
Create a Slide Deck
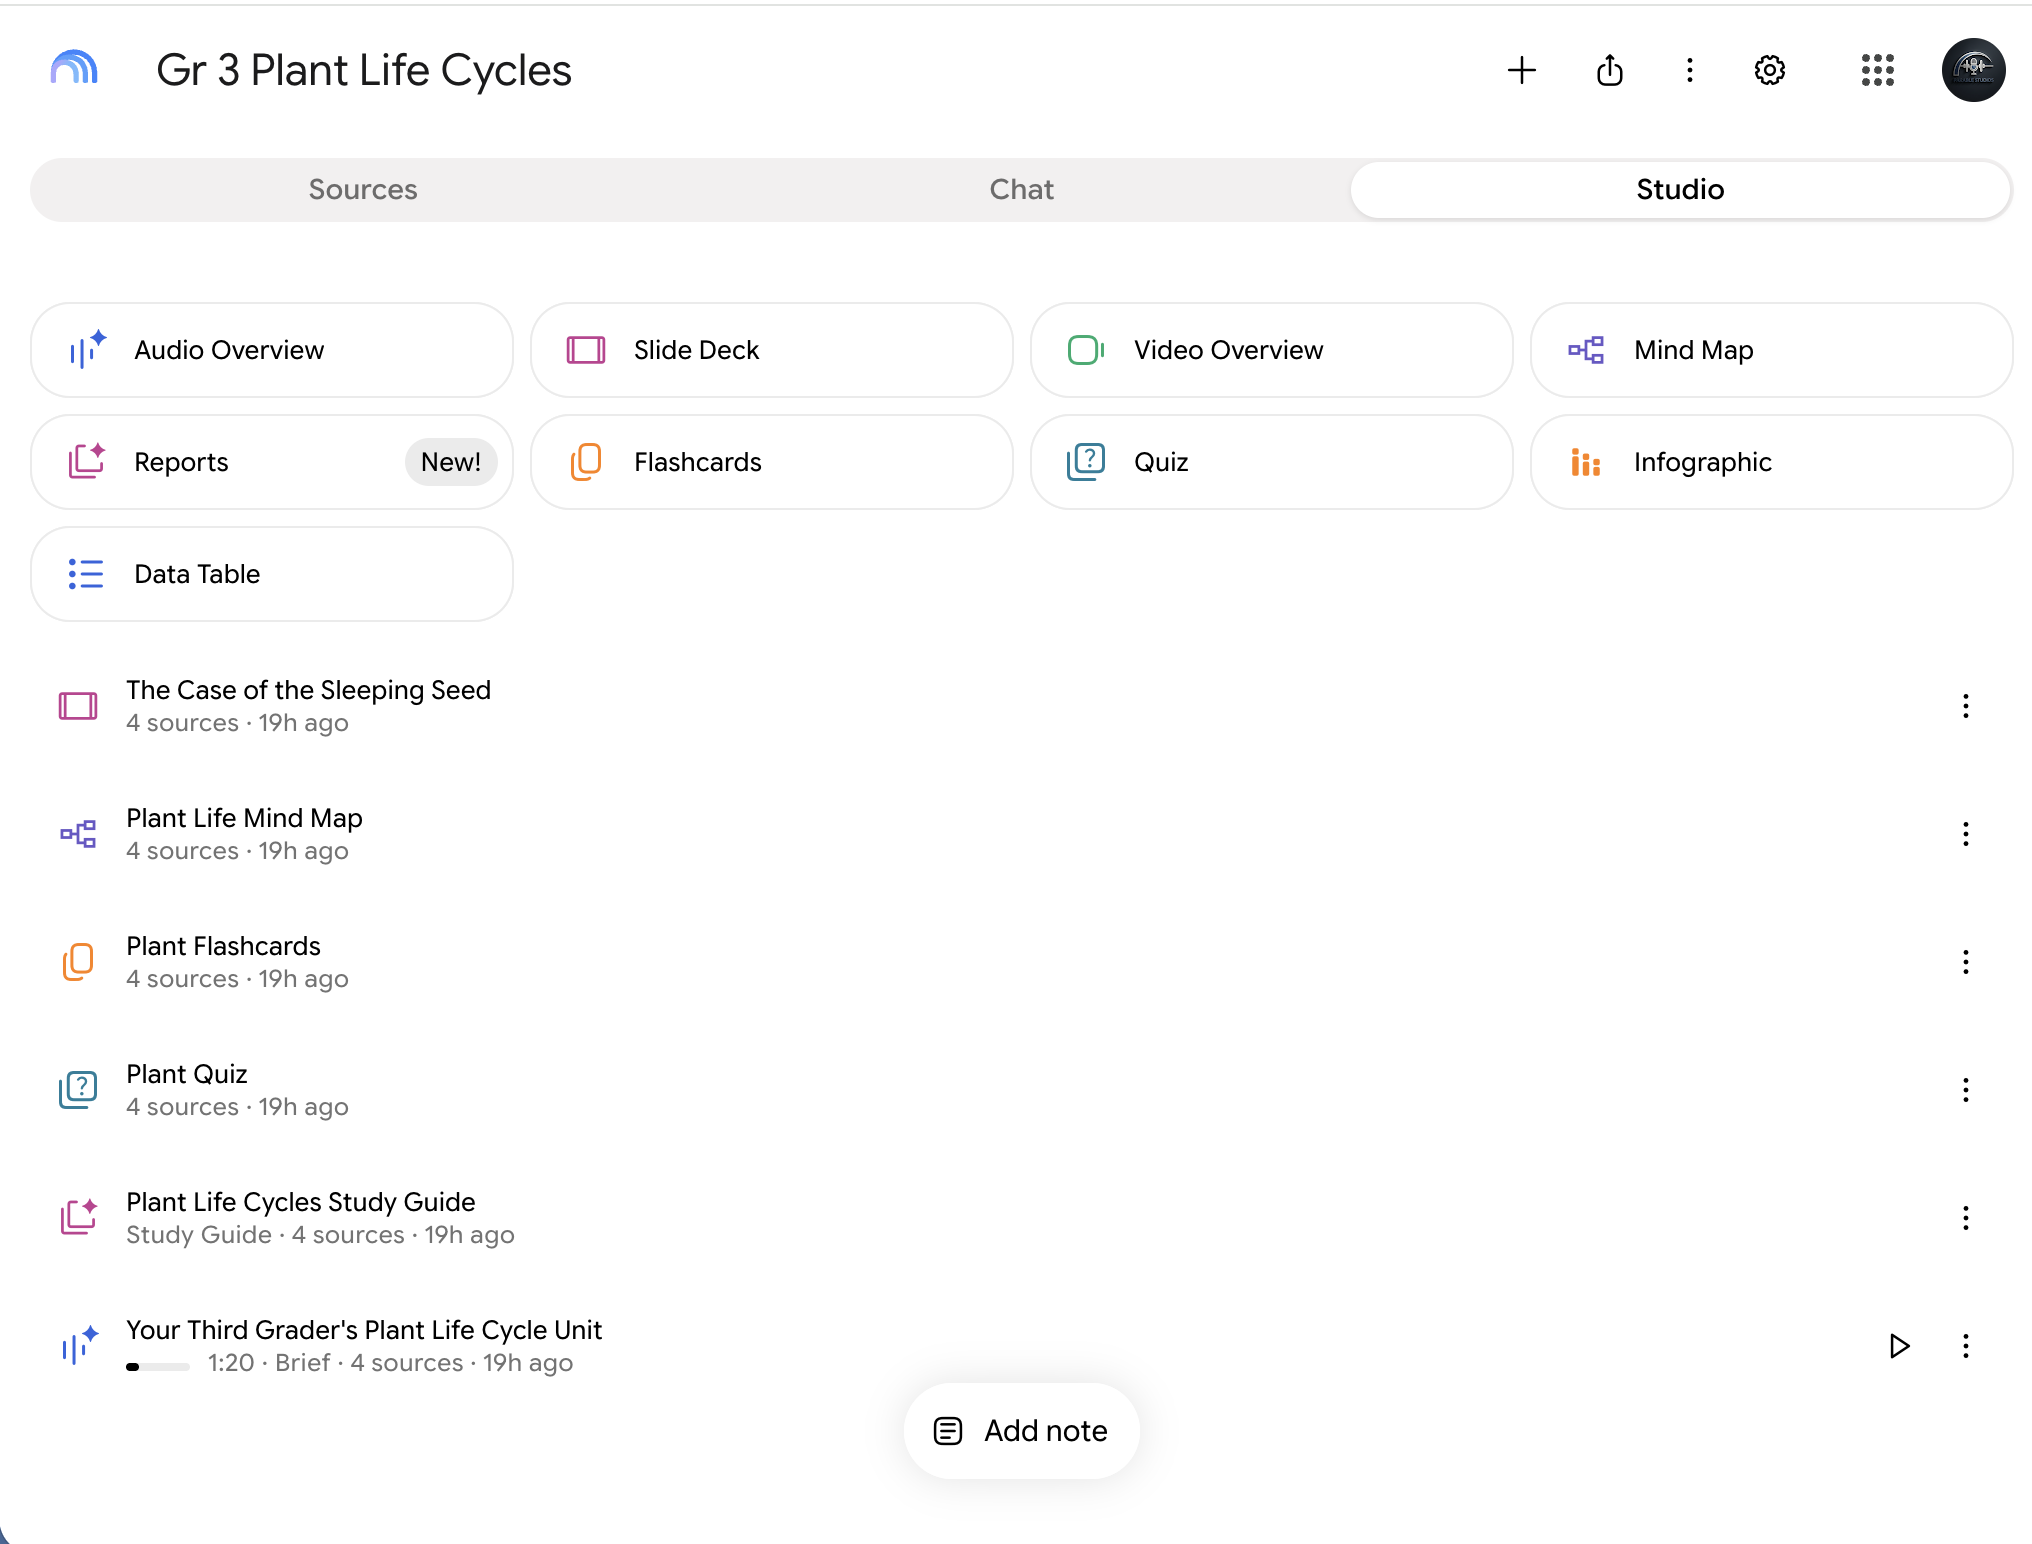point(772,350)
